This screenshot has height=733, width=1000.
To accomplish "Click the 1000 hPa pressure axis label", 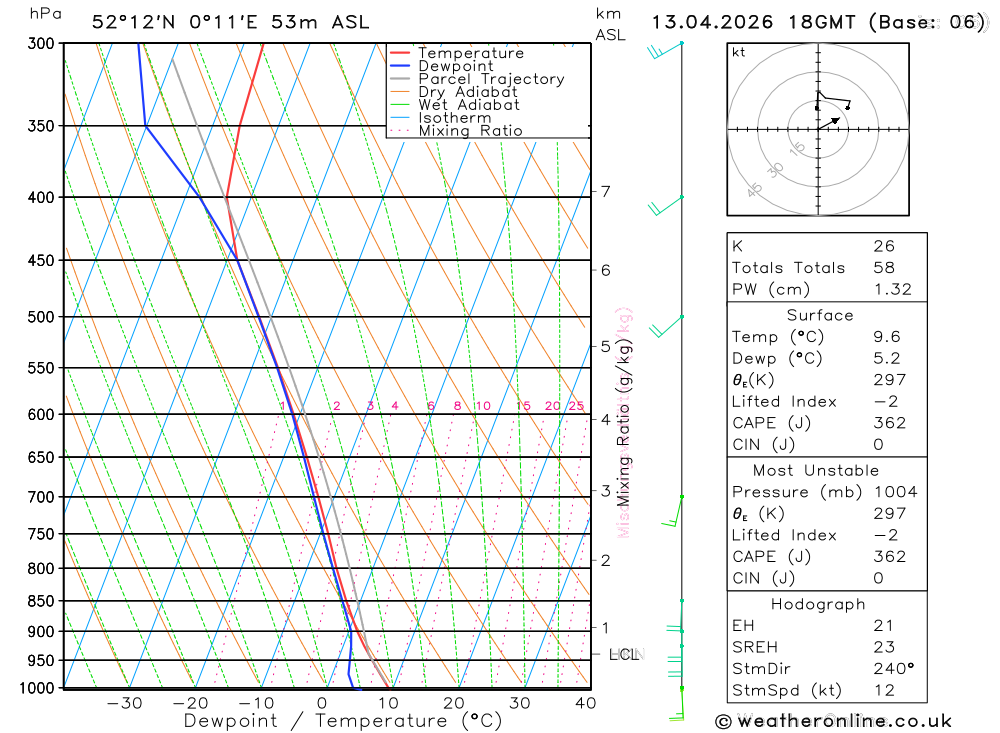I will (x=37, y=688).
